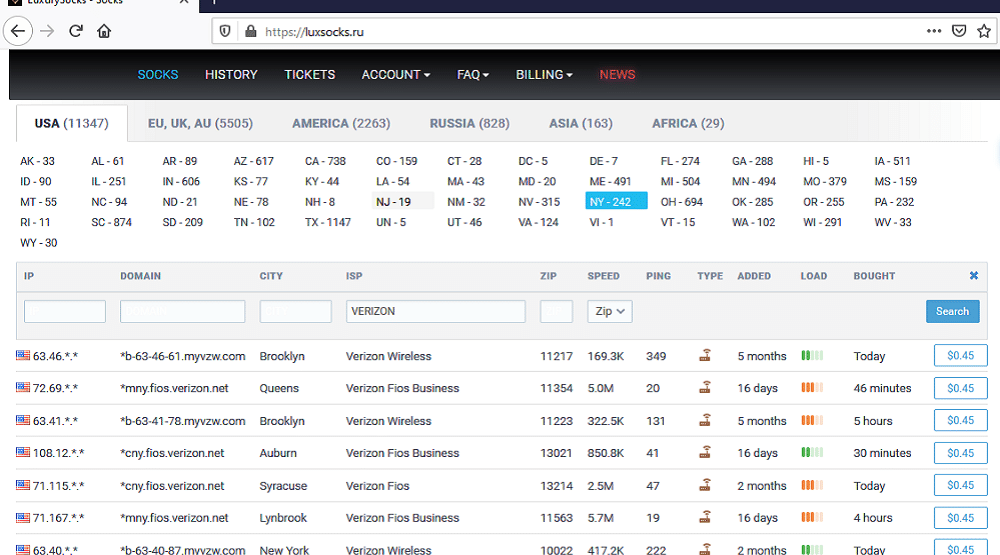Click the browser address bar URL

pos(314,32)
